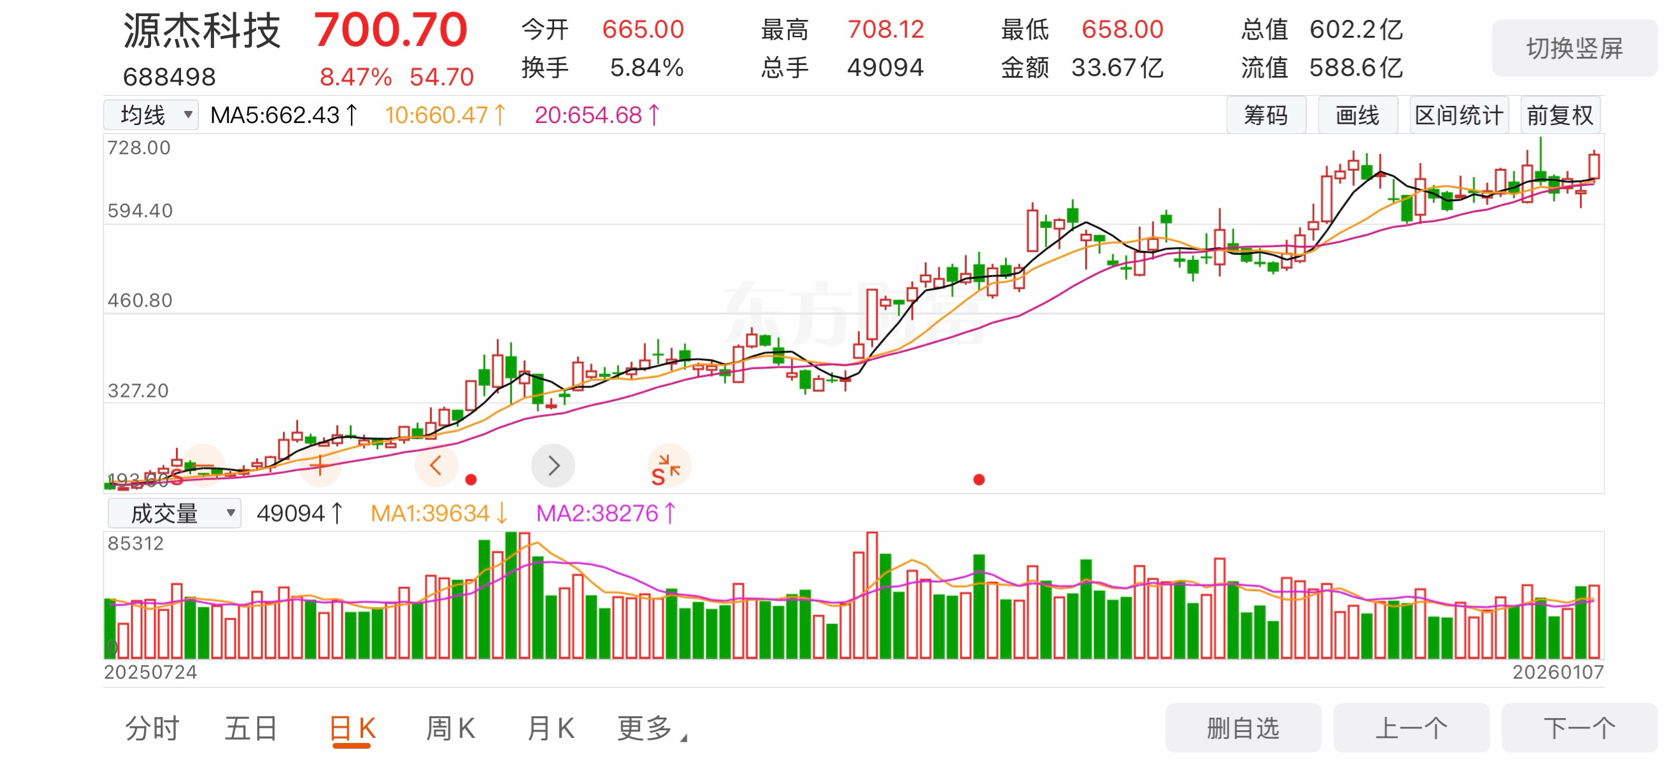Click the turnover rate 5.84%
Viewport: 1670px width, 768px height.
[x=647, y=68]
